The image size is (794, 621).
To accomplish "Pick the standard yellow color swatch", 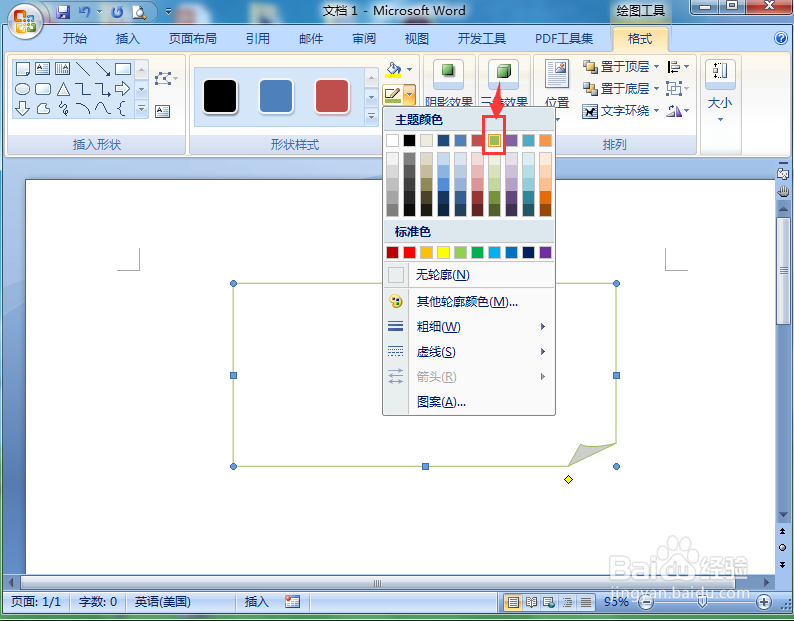I will point(443,252).
